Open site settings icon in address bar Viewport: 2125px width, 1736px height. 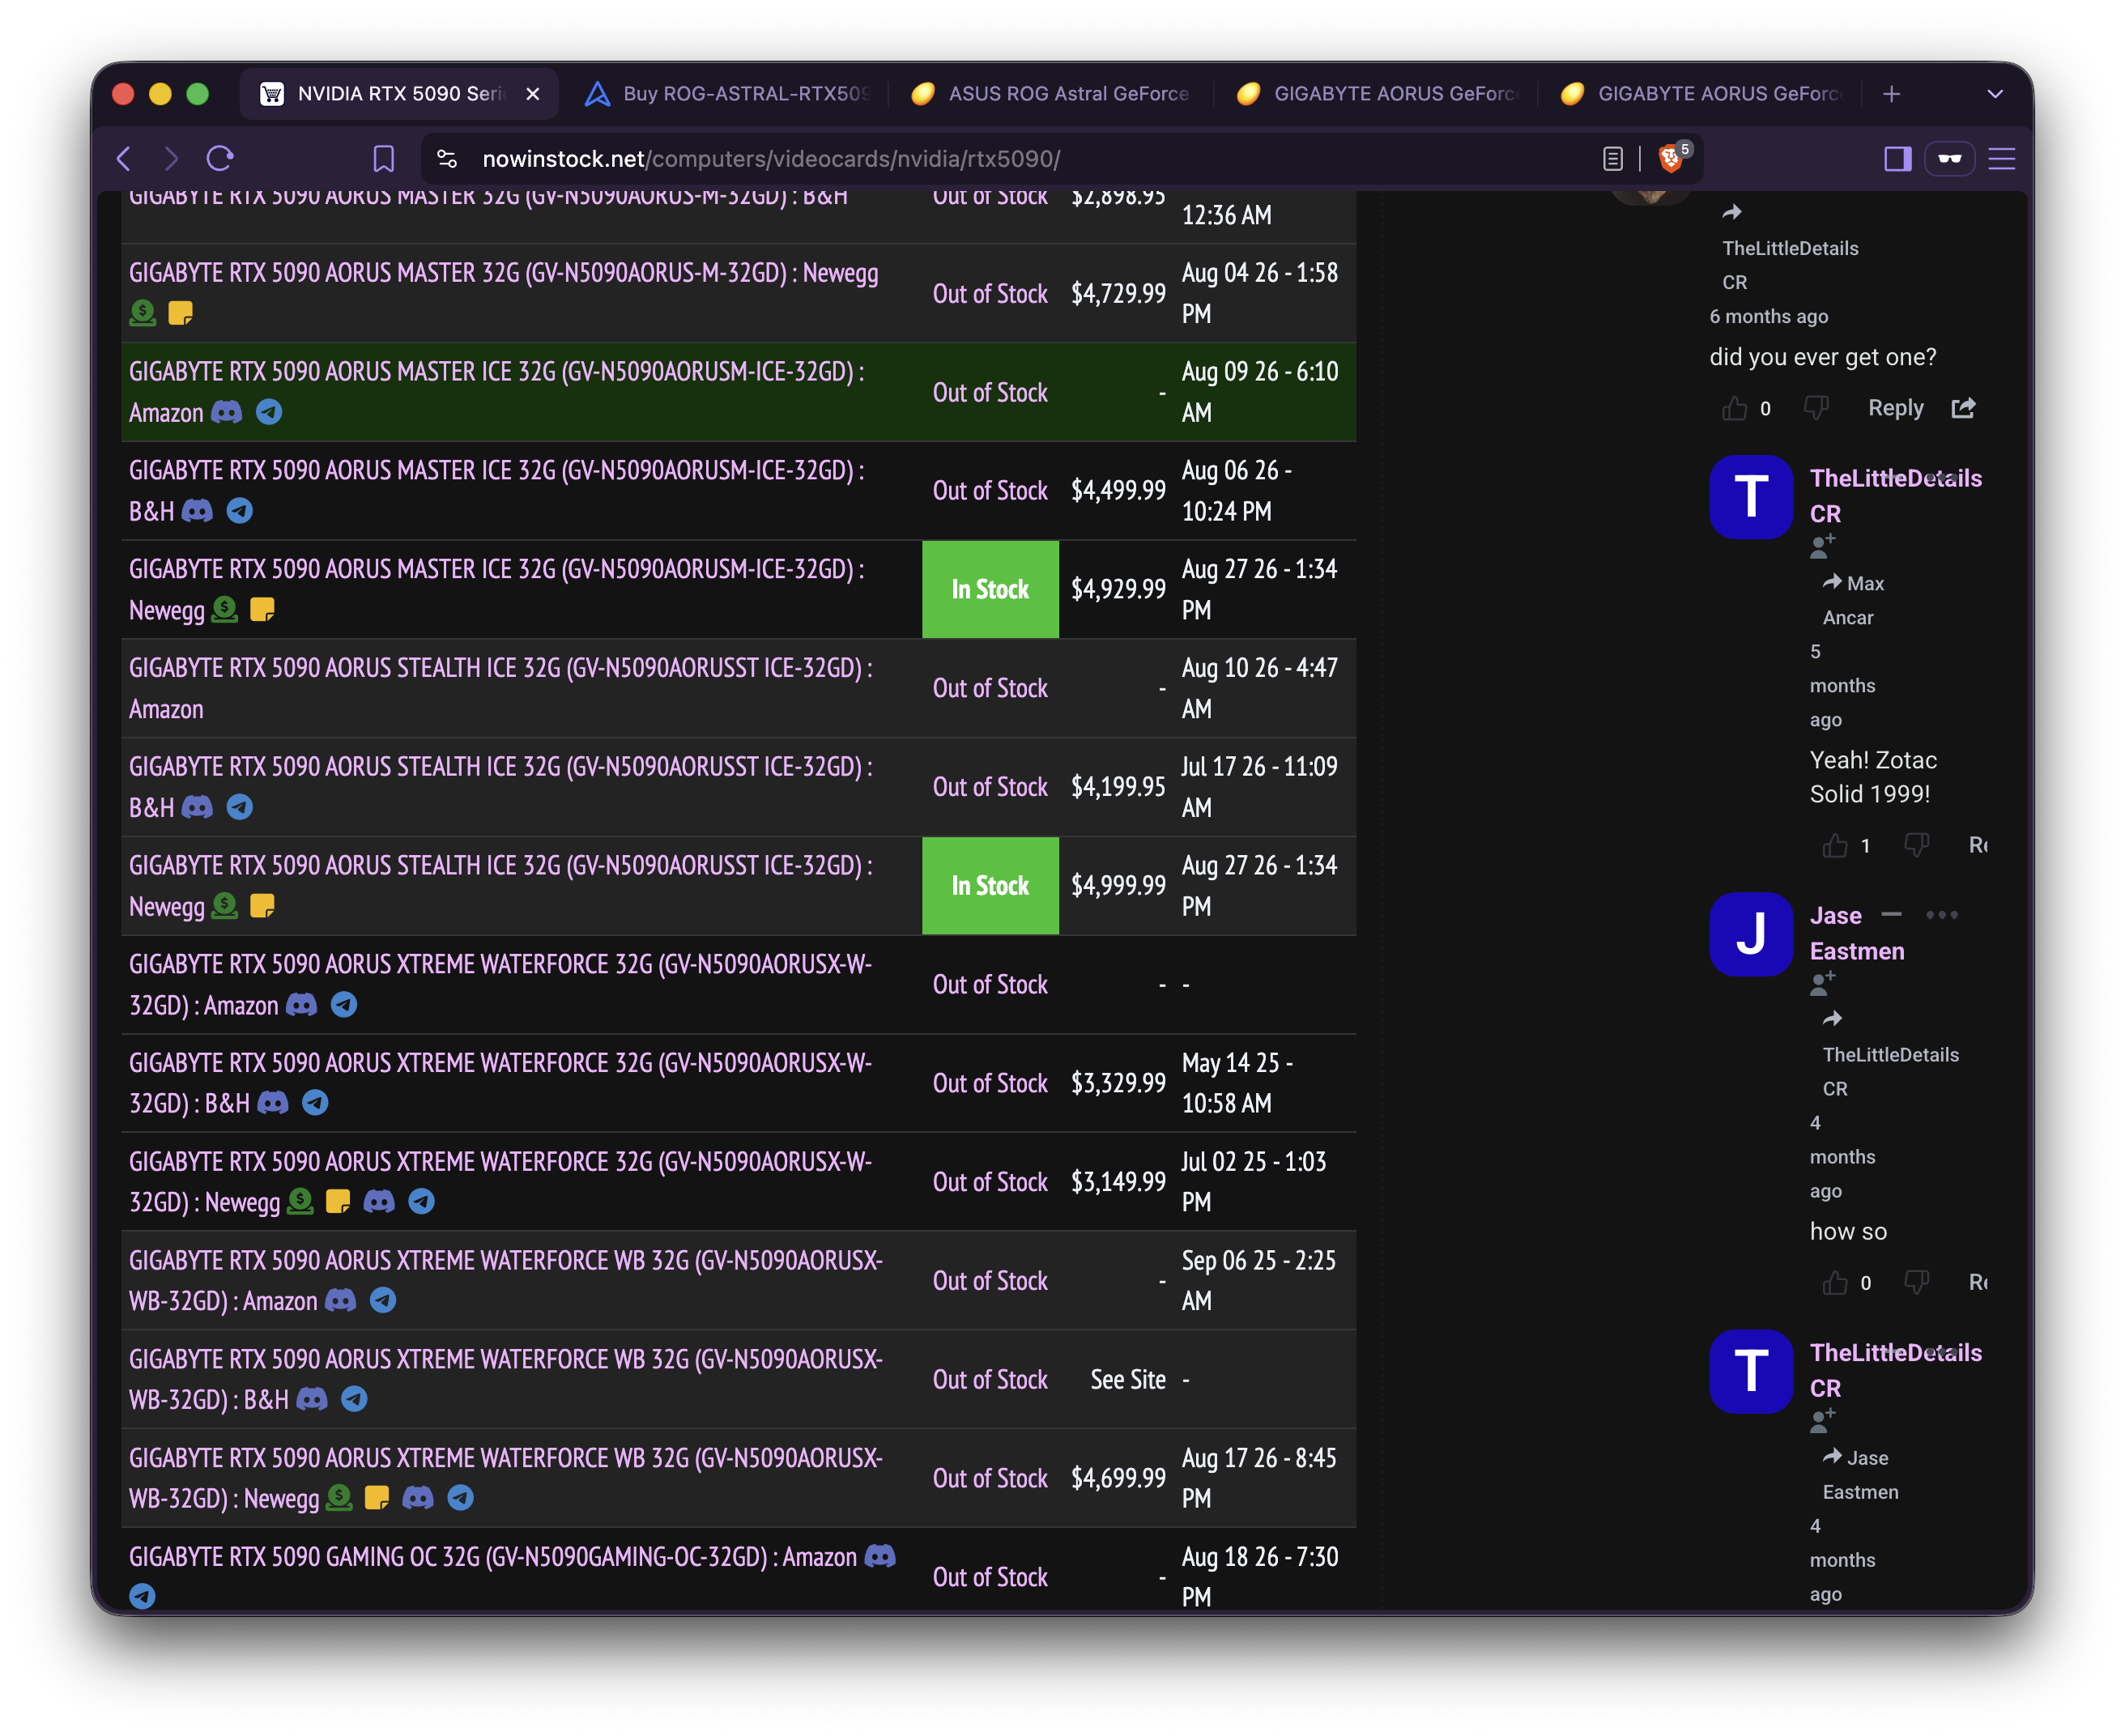coord(447,158)
